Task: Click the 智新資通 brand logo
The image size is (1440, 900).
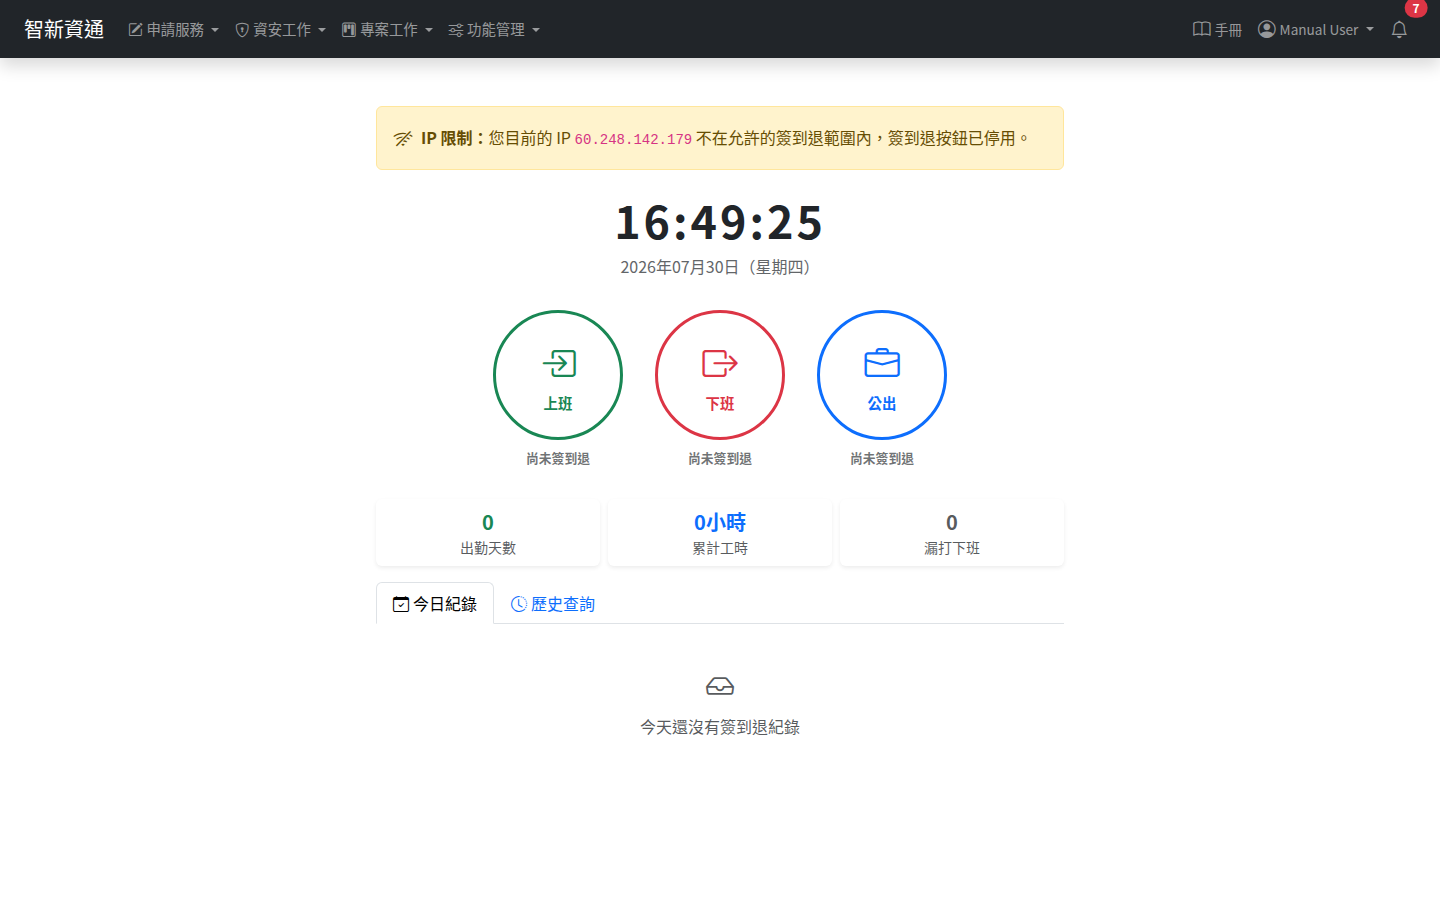Action: (x=64, y=29)
